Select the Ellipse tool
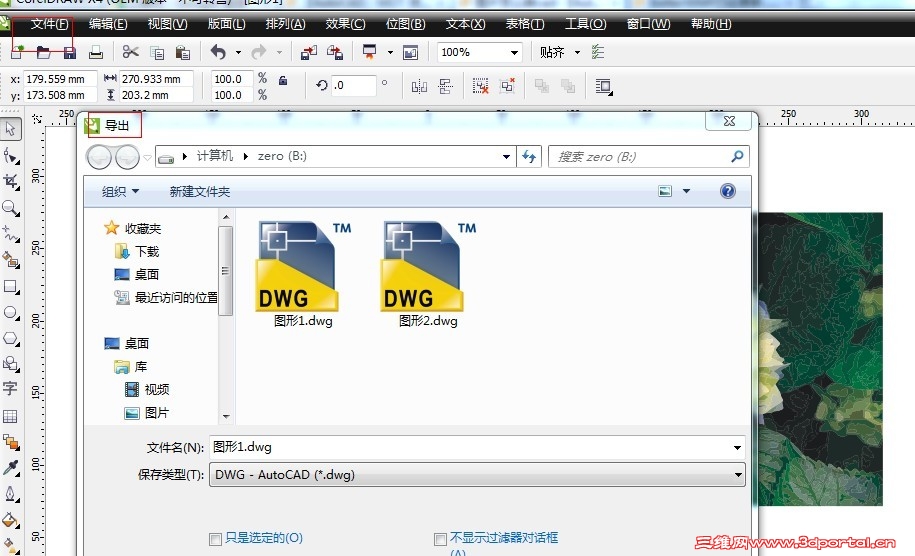Viewport: 915px width, 556px height. click(x=11, y=312)
